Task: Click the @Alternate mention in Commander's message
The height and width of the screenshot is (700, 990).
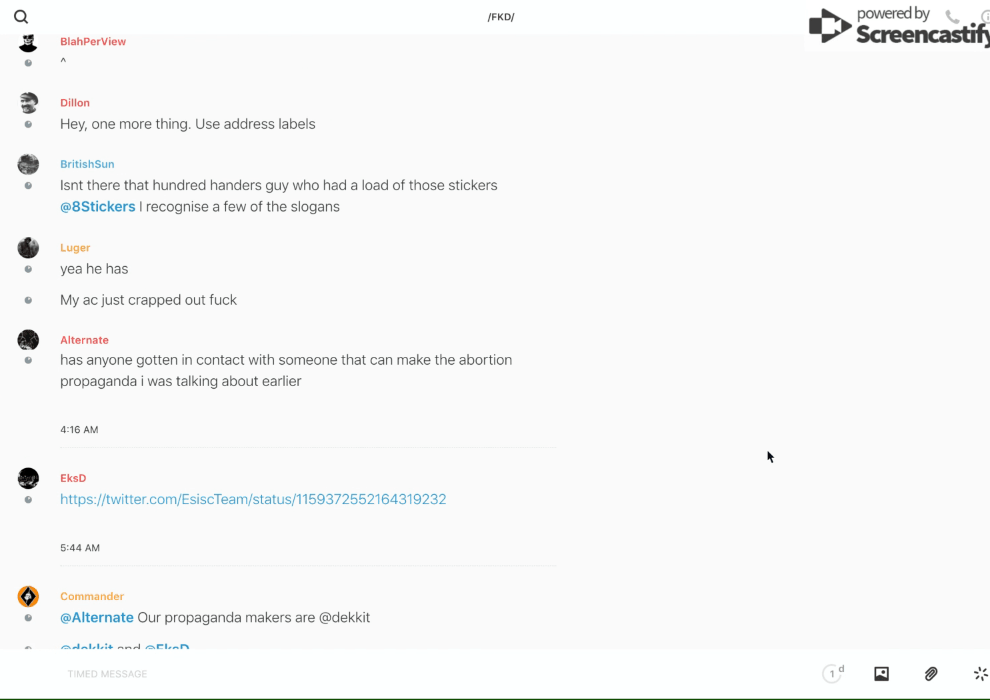Action: [97, 618]
